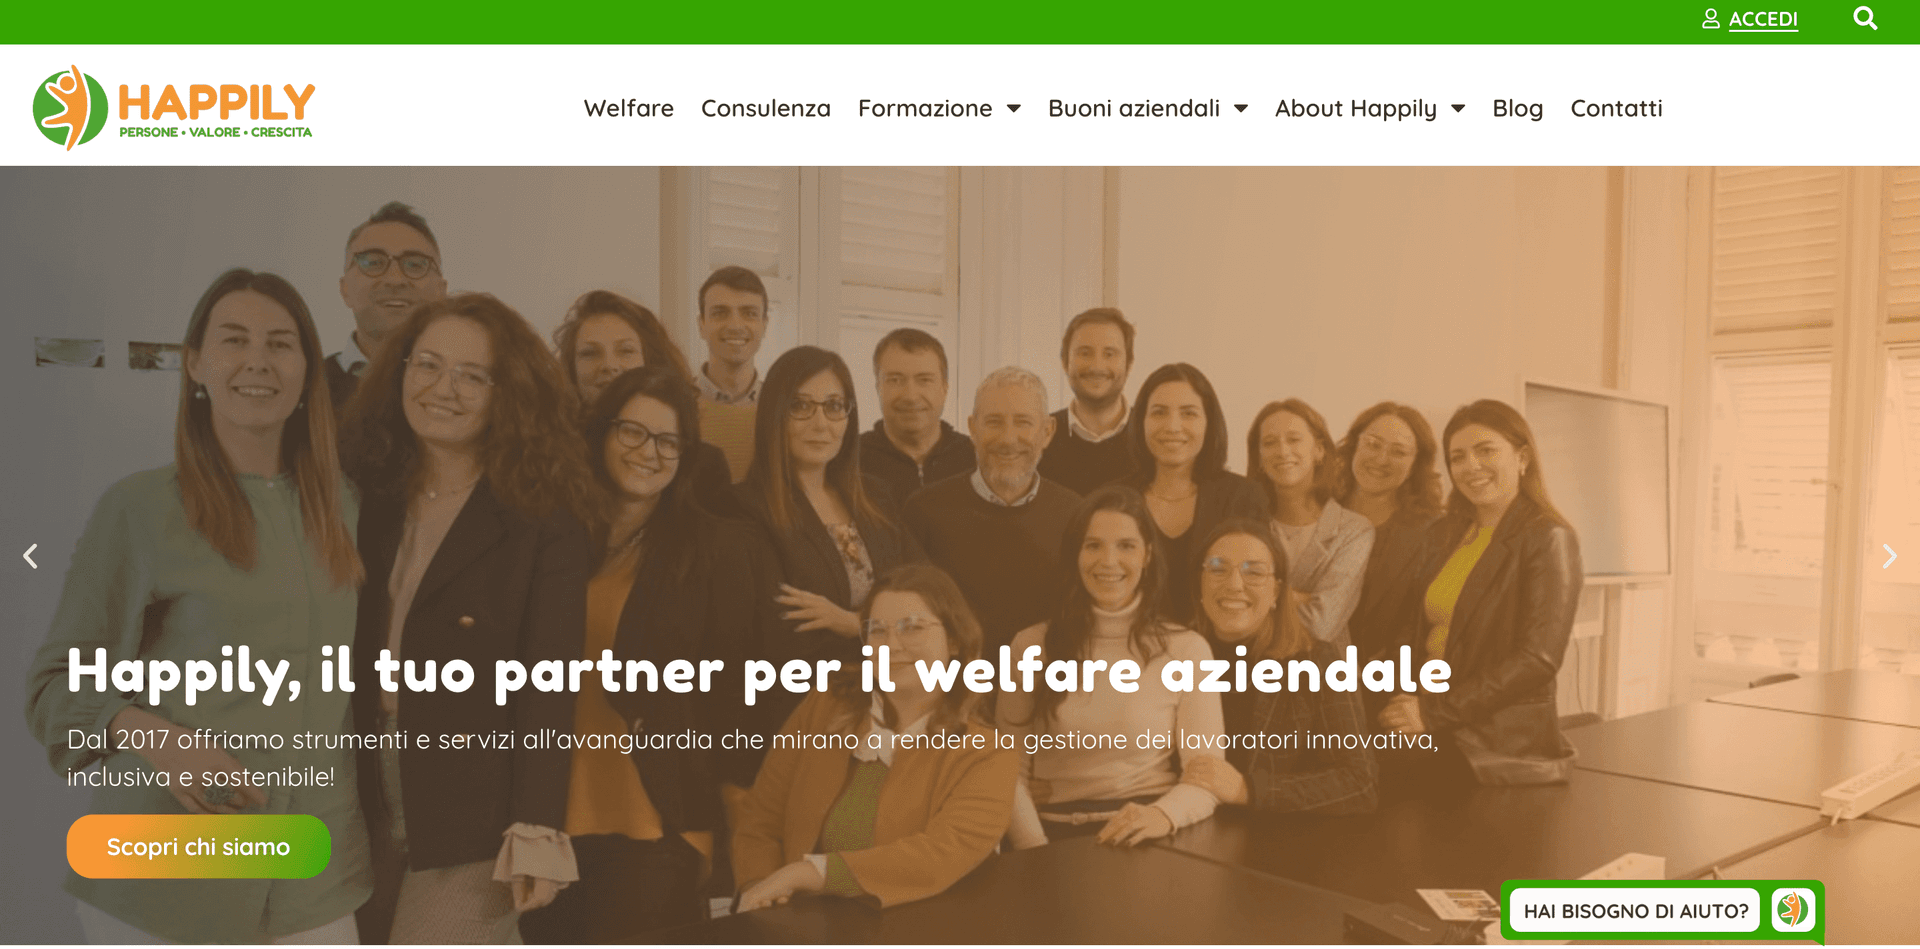
Task: Advance carousel with right arrow
Action: 1889,556
